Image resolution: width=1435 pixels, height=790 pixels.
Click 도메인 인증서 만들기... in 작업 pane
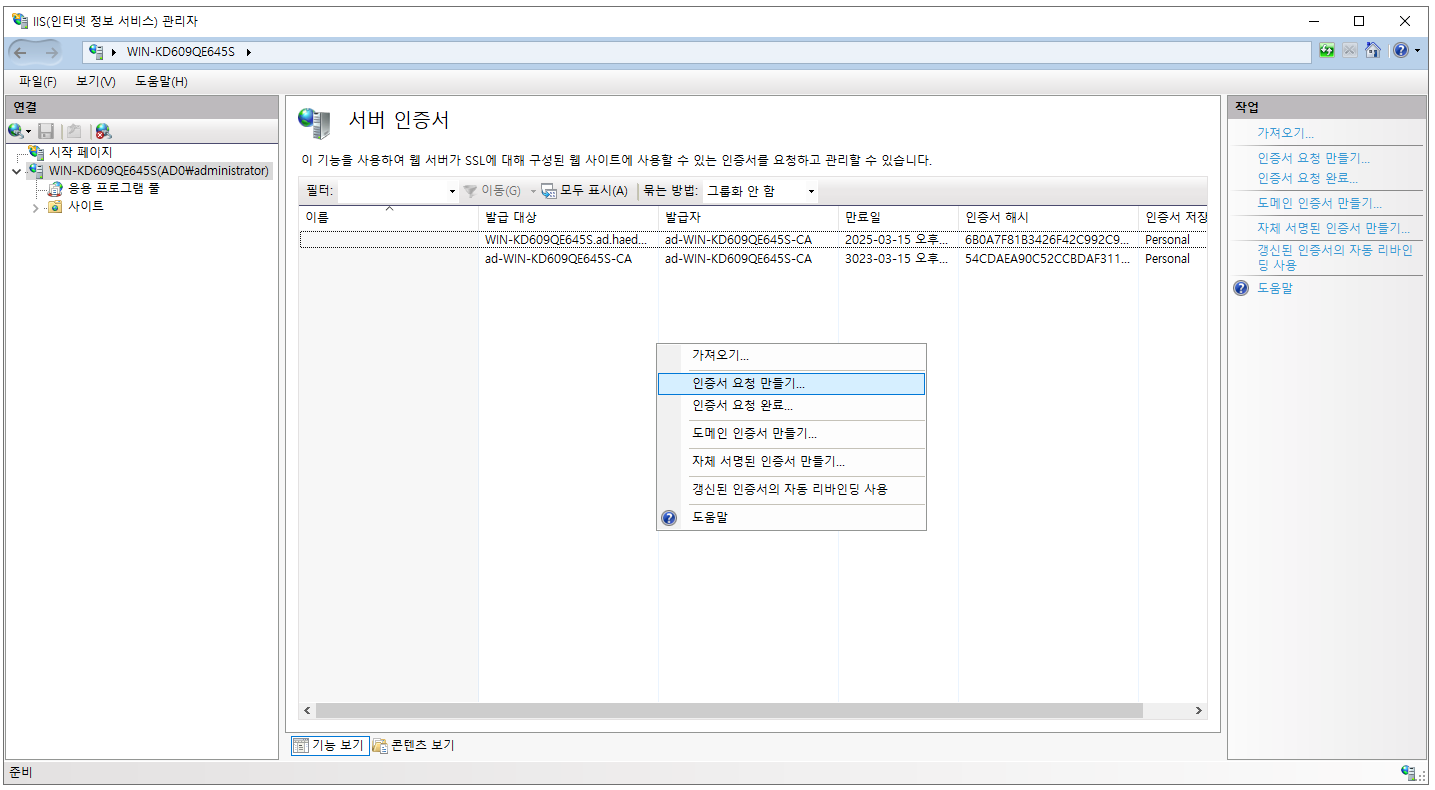click(x=1319, y=203)
